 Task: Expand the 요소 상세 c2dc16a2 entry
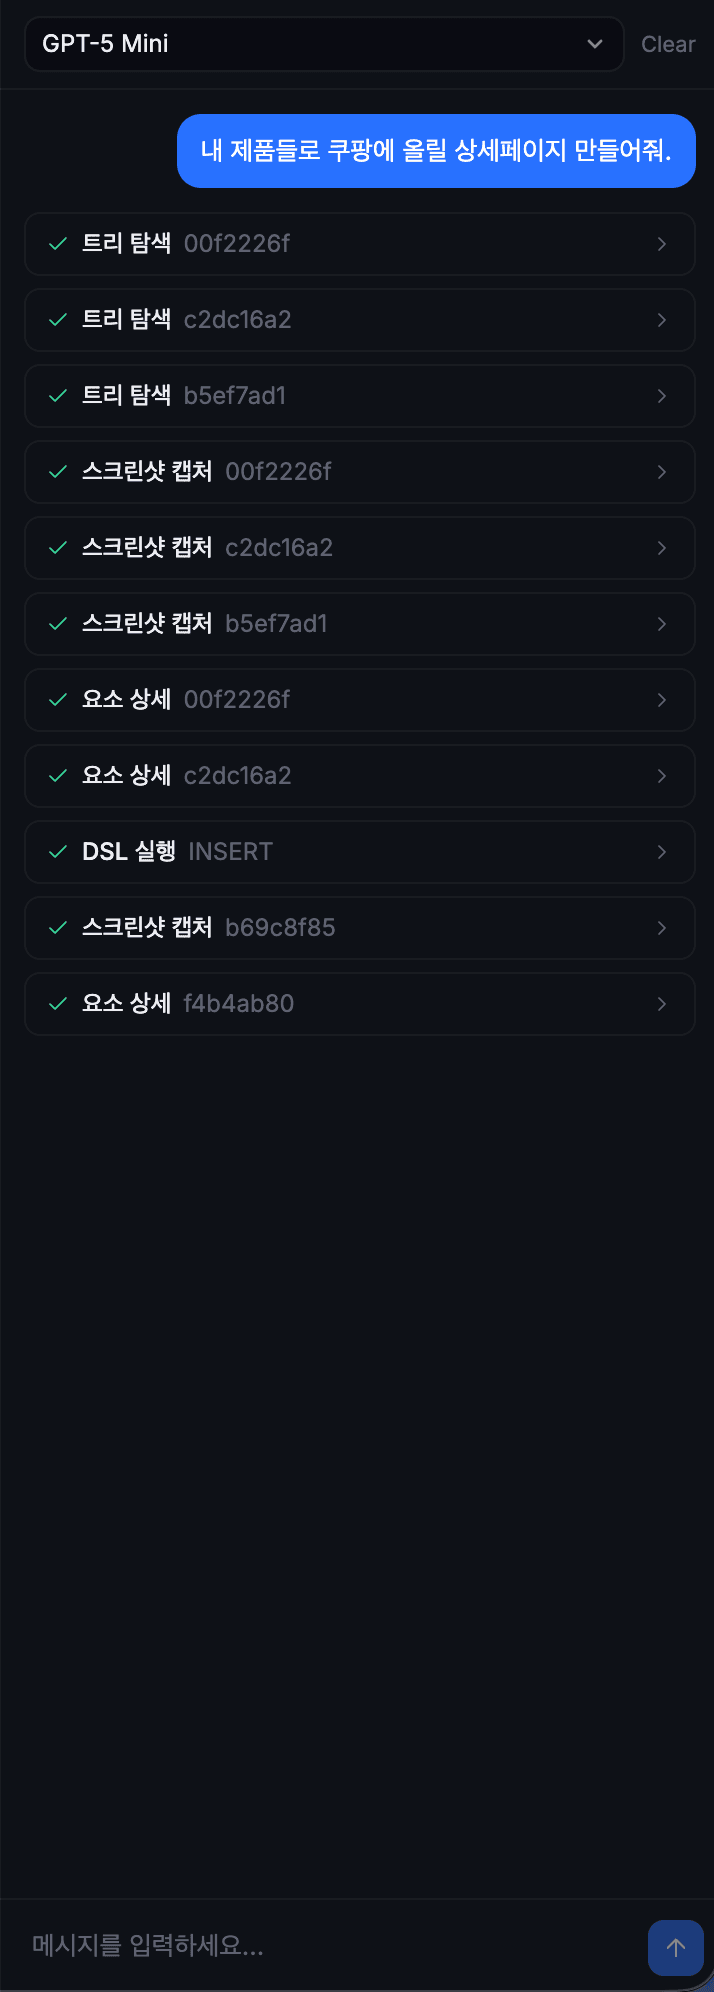click(x=661, y=775)
